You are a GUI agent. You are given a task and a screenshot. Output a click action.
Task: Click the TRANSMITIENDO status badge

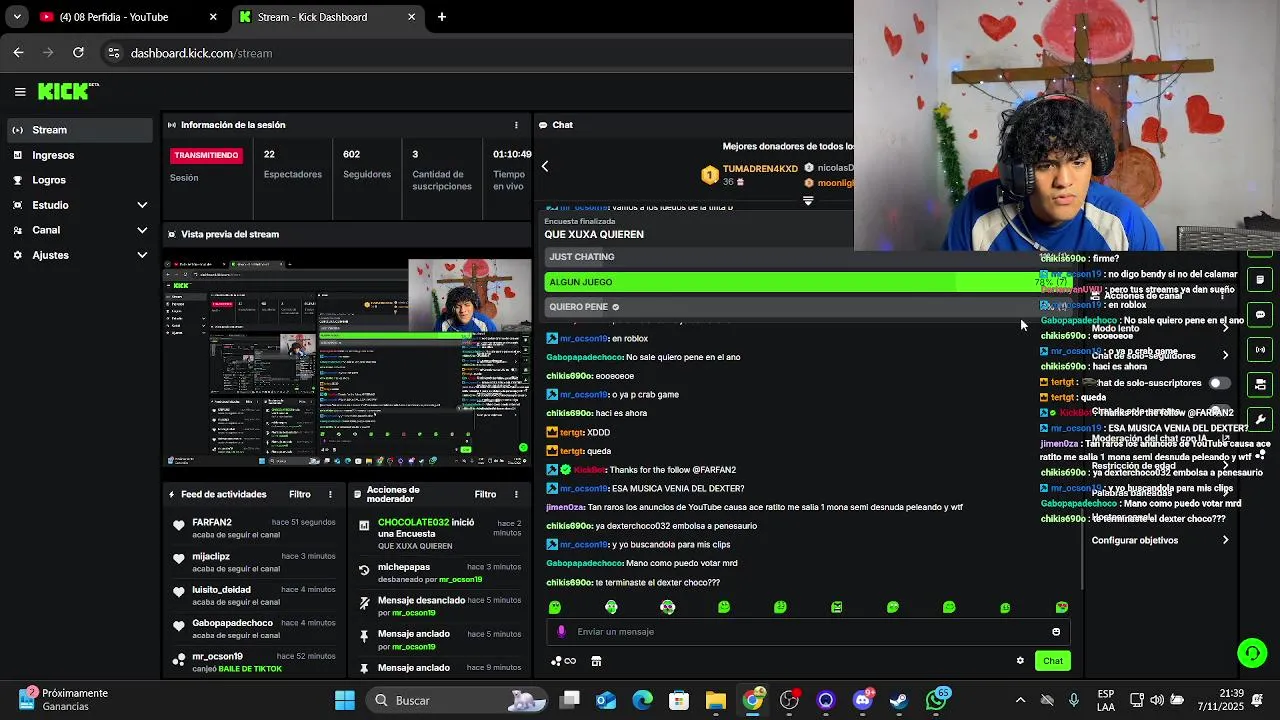(x=206, y=155)
